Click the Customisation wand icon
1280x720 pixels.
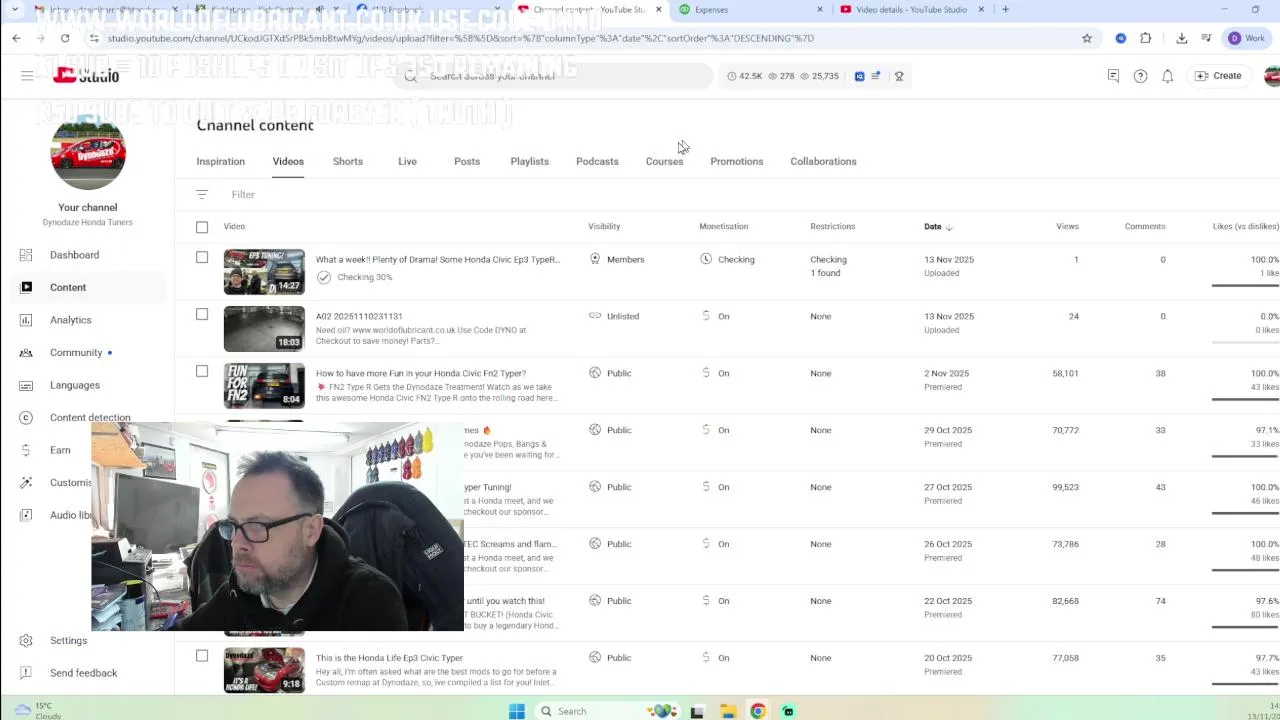[x=26, y=482]
